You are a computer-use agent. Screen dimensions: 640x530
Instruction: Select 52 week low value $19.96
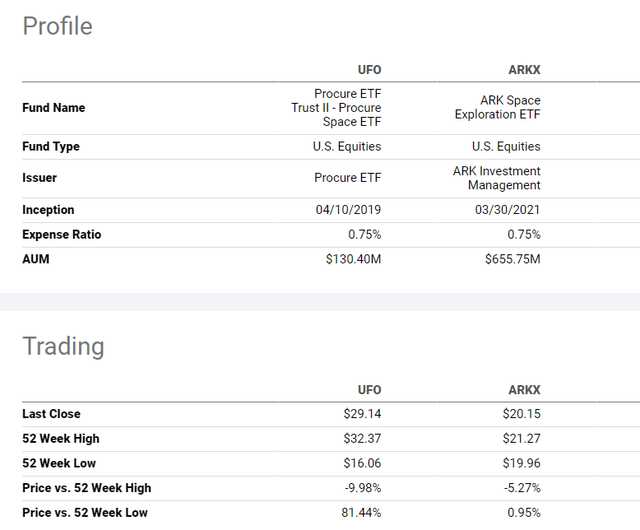tap(522, 463)
